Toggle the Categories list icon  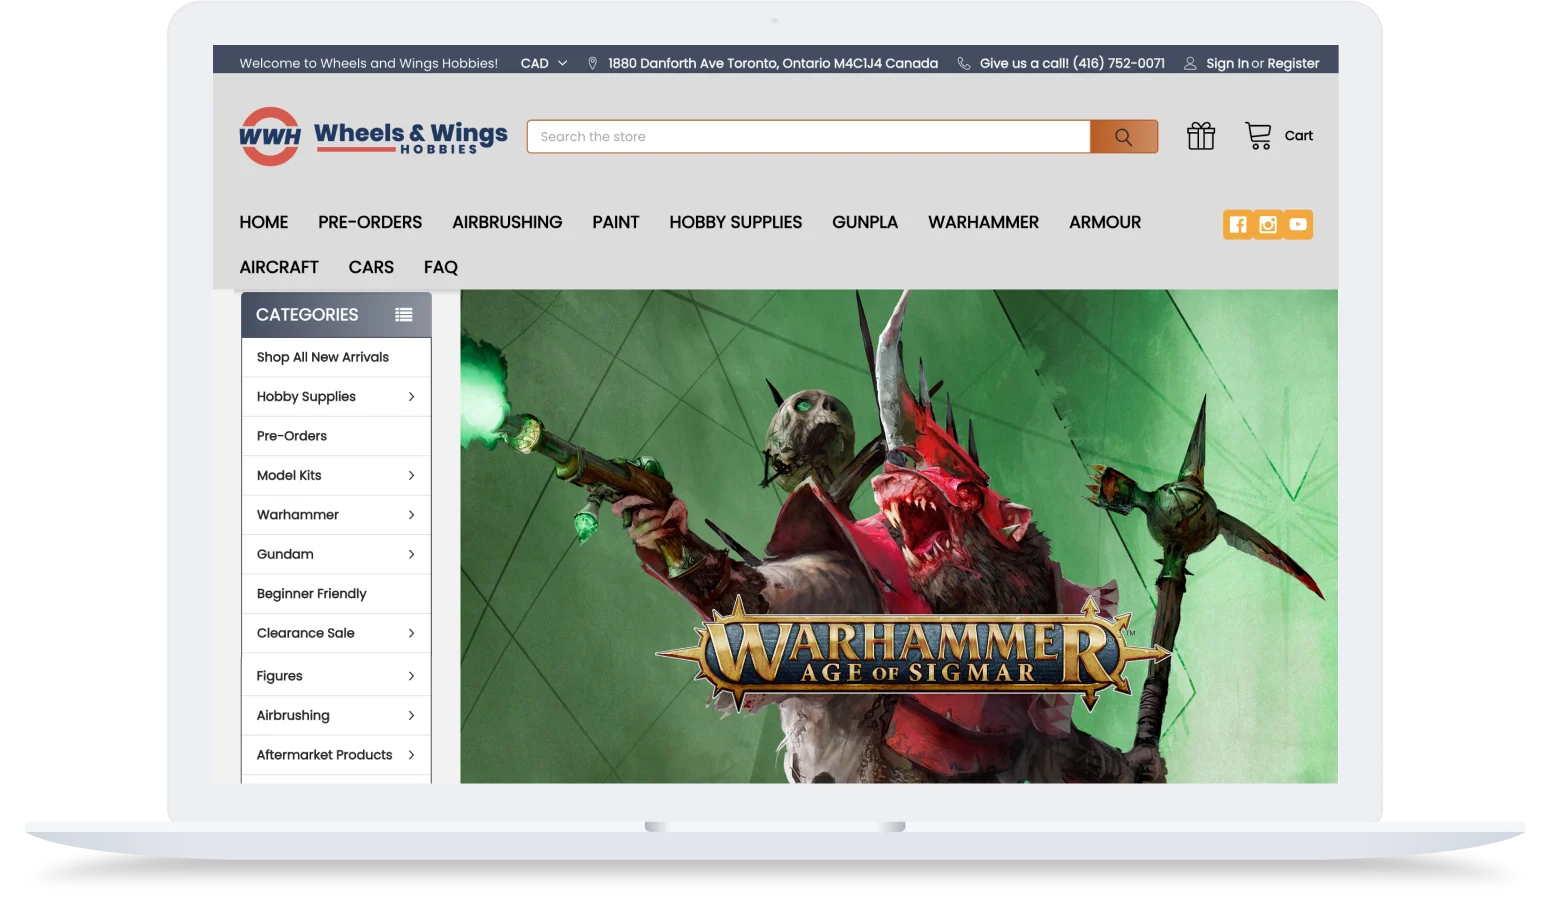pos(404,315)
